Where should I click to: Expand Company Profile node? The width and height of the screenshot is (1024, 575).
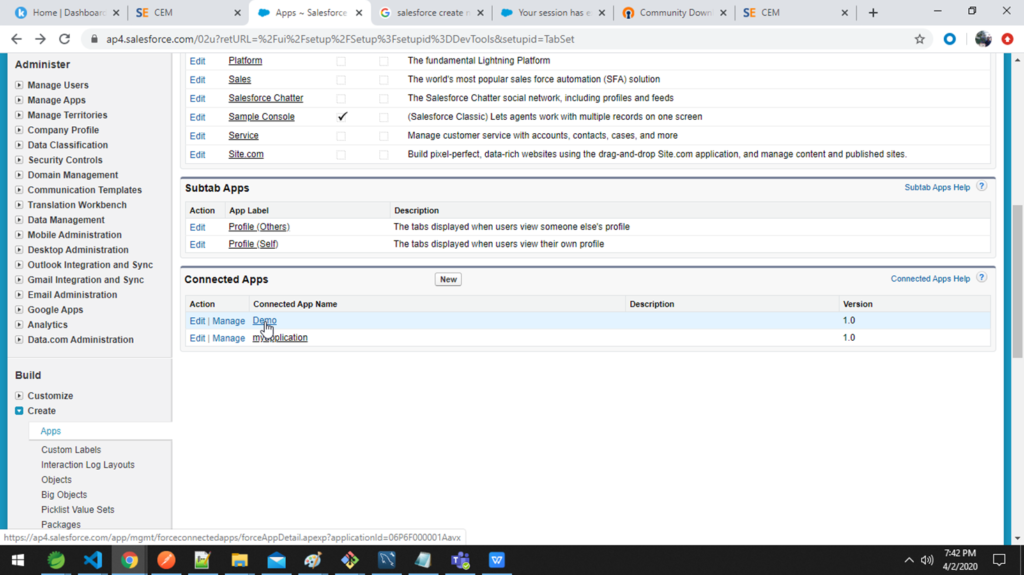(19, 130)
